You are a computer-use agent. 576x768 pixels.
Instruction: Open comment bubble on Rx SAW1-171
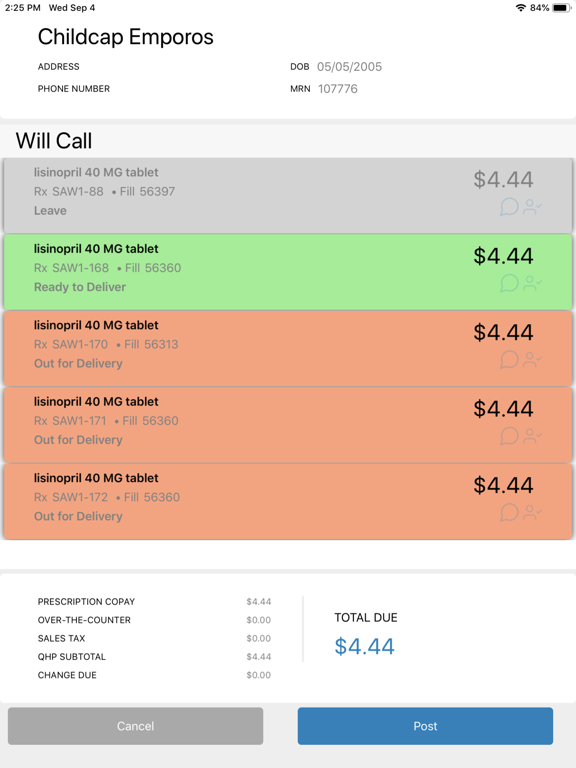click(509, 436)
